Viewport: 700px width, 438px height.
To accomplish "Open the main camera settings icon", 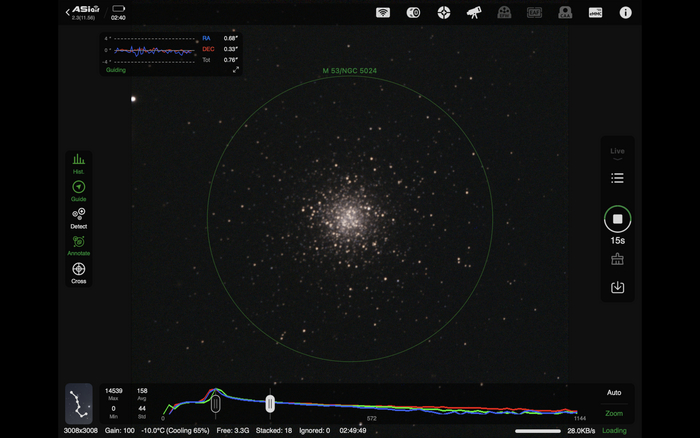I will pyautogui.click(x=413, y=13).
